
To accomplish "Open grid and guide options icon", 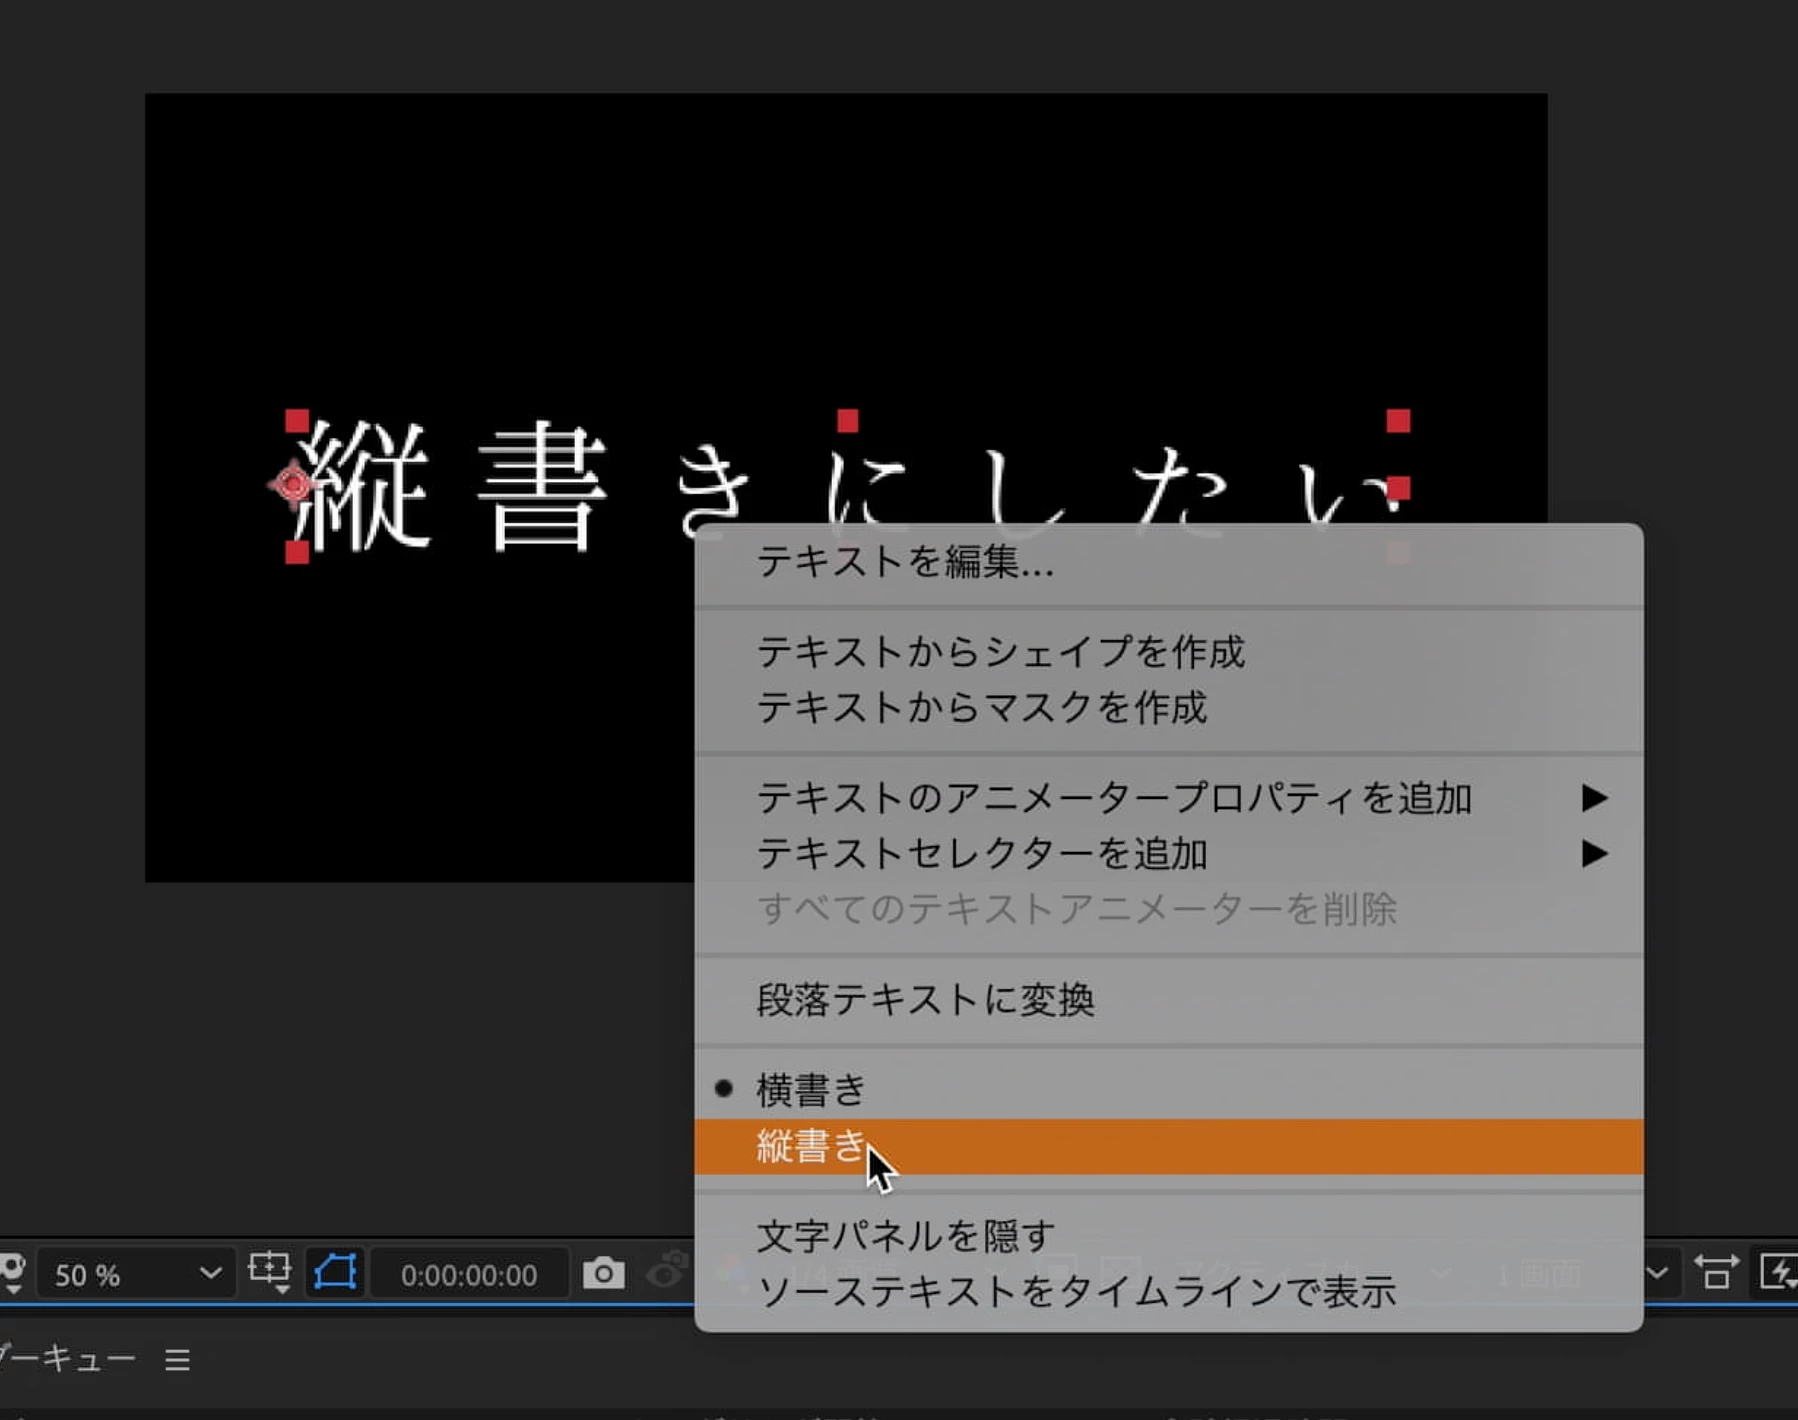I will (270, 1273).
